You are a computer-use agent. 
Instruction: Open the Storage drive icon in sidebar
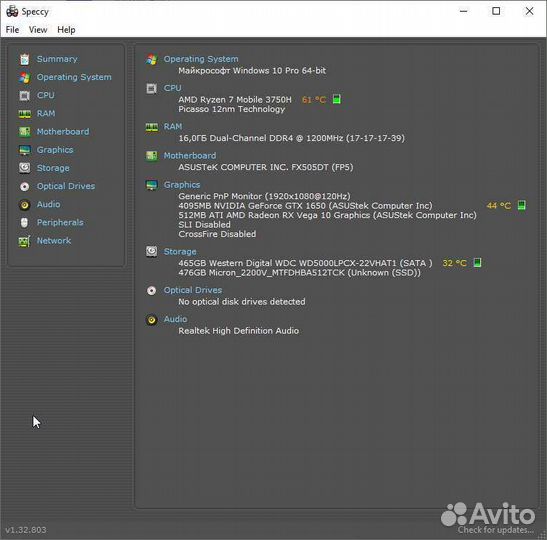click(24, 168)
